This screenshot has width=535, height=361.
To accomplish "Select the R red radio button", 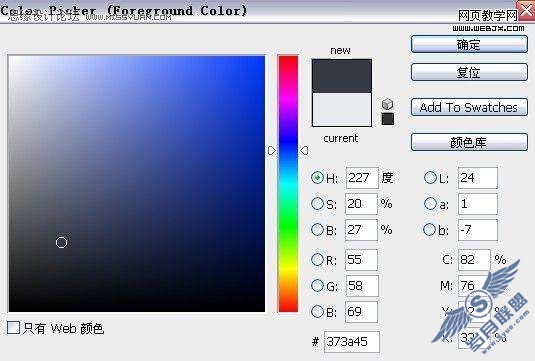I will [317, 260].
